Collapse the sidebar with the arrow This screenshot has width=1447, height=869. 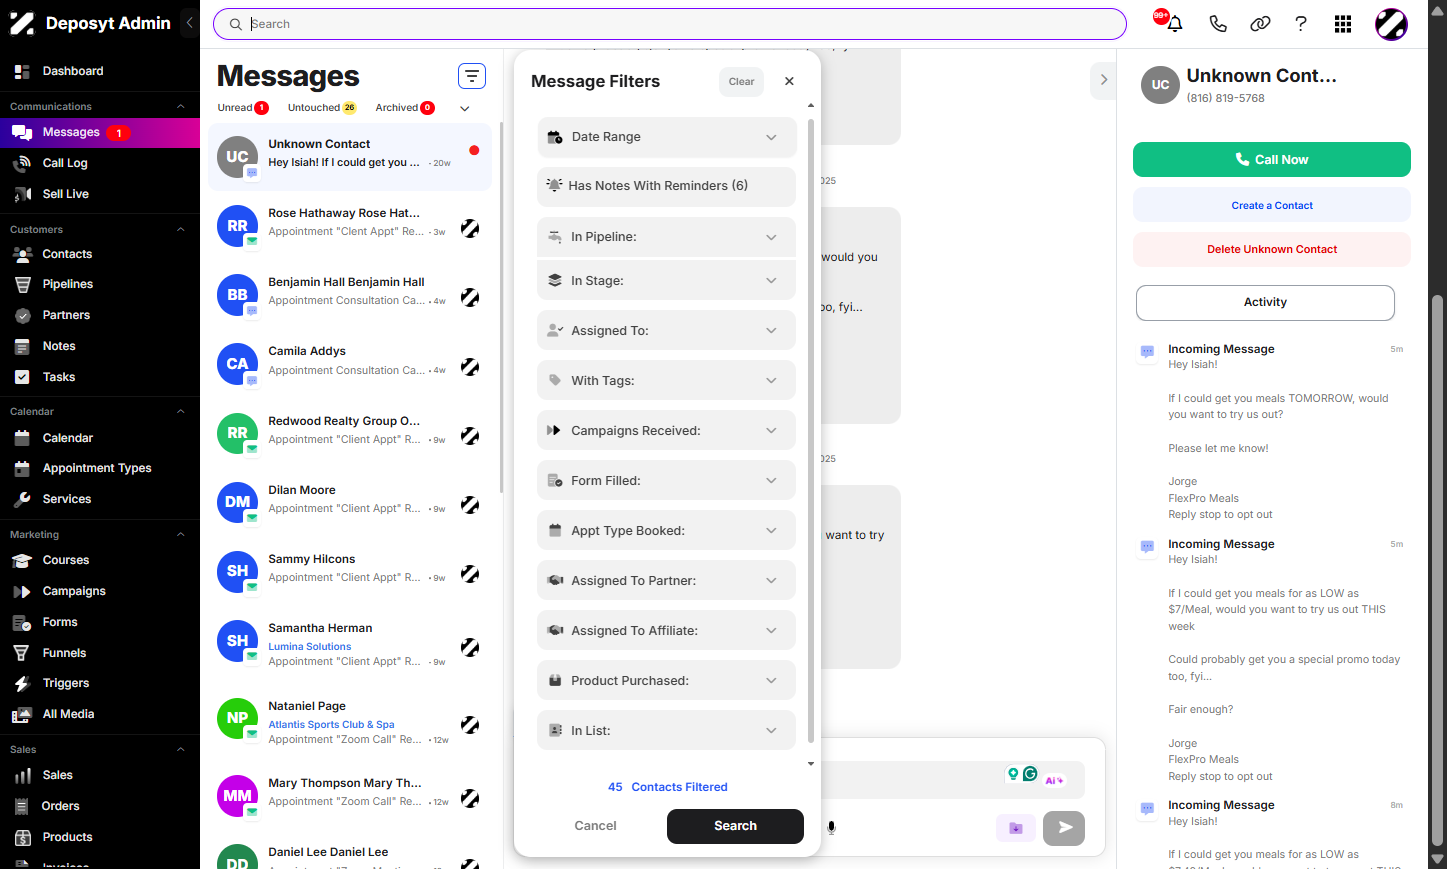point(189,23)
